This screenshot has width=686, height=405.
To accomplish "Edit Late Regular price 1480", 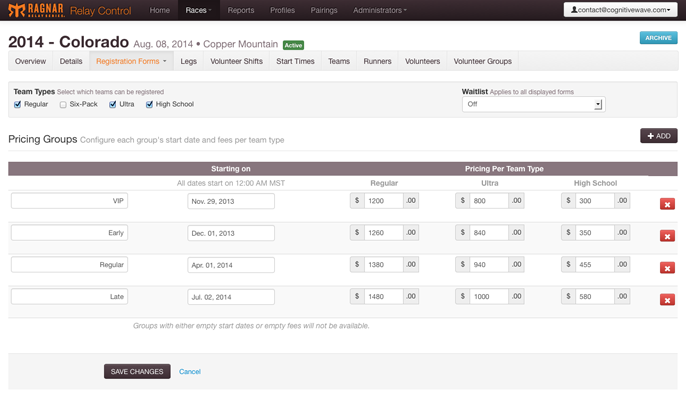I will (383, 297).
